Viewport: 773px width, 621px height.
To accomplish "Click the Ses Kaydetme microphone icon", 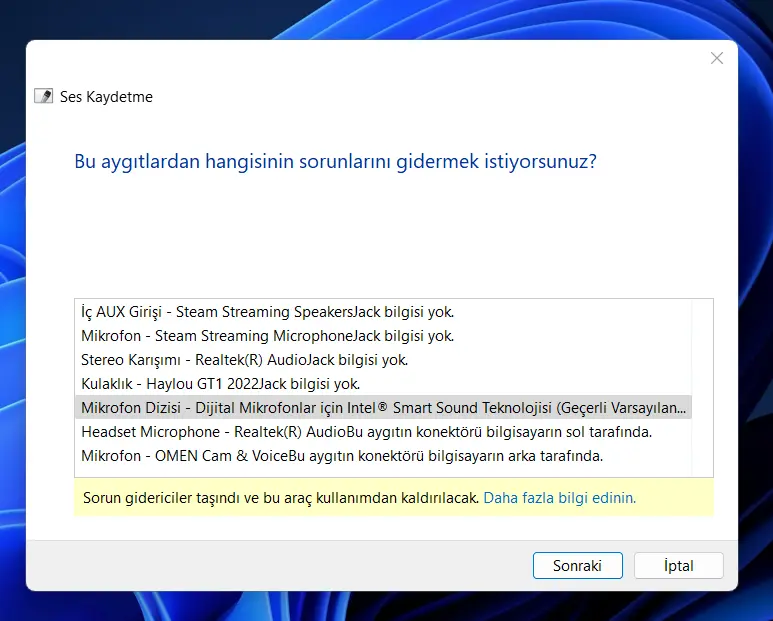I will pos(43,96).
